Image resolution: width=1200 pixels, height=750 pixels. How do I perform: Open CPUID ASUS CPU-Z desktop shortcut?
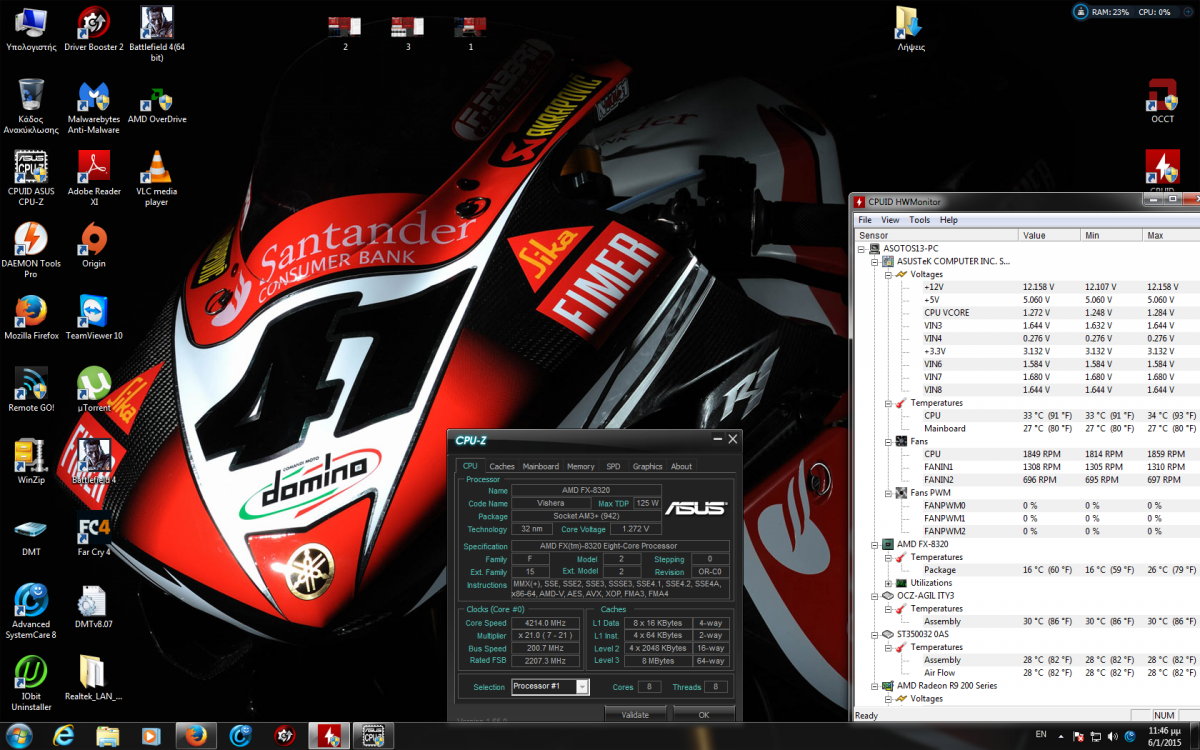pyautogui.click(x=31, y=178)
